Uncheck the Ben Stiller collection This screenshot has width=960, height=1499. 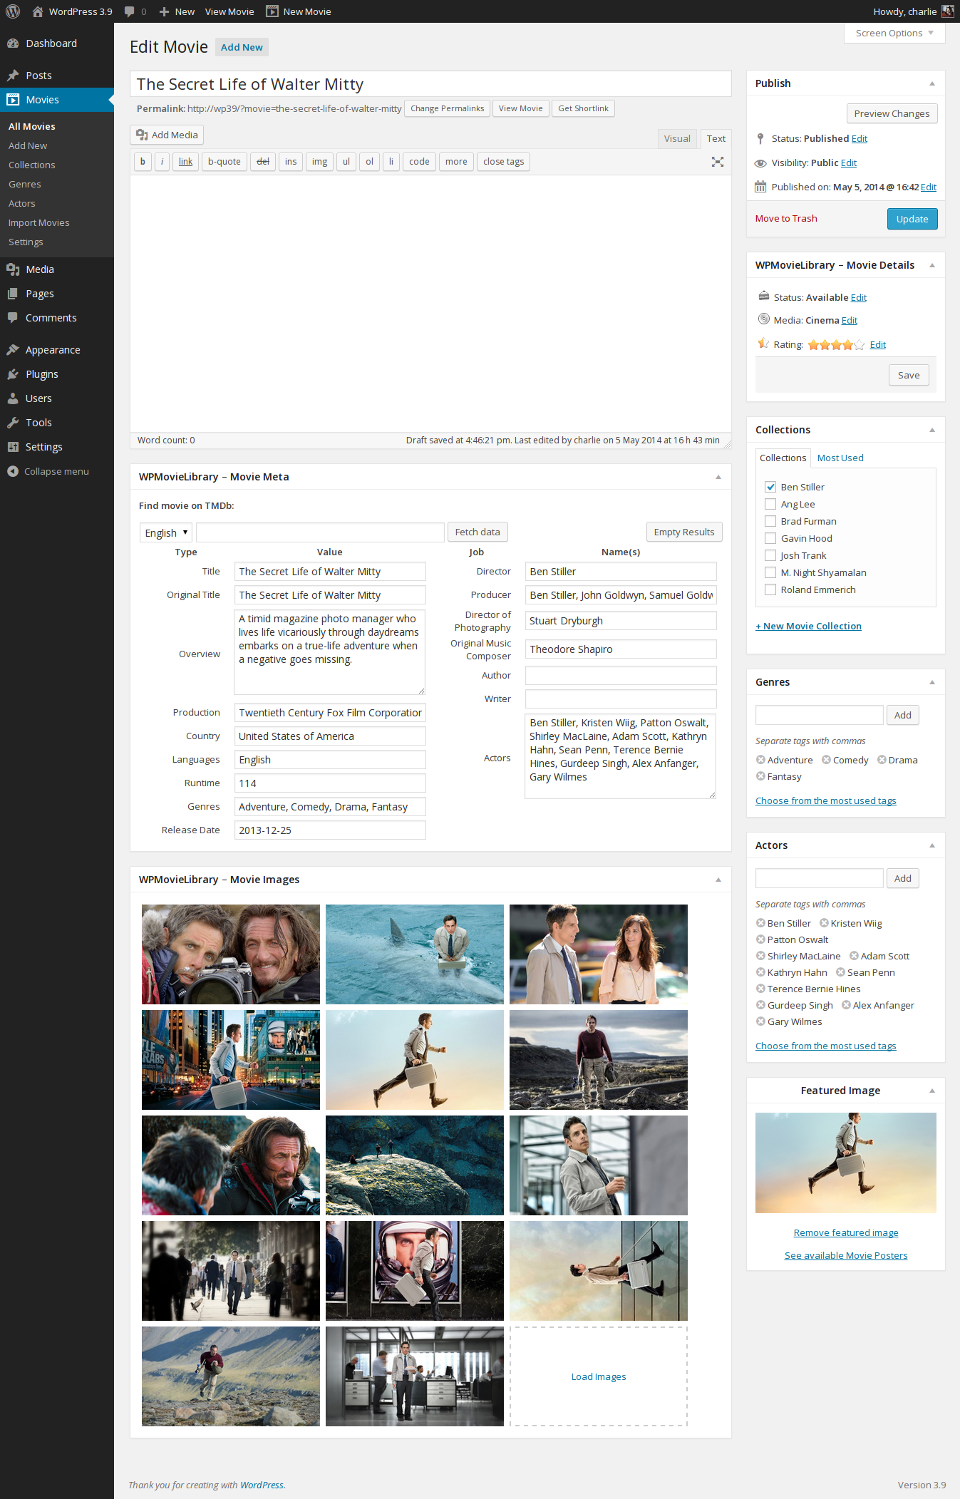(771, 487)
